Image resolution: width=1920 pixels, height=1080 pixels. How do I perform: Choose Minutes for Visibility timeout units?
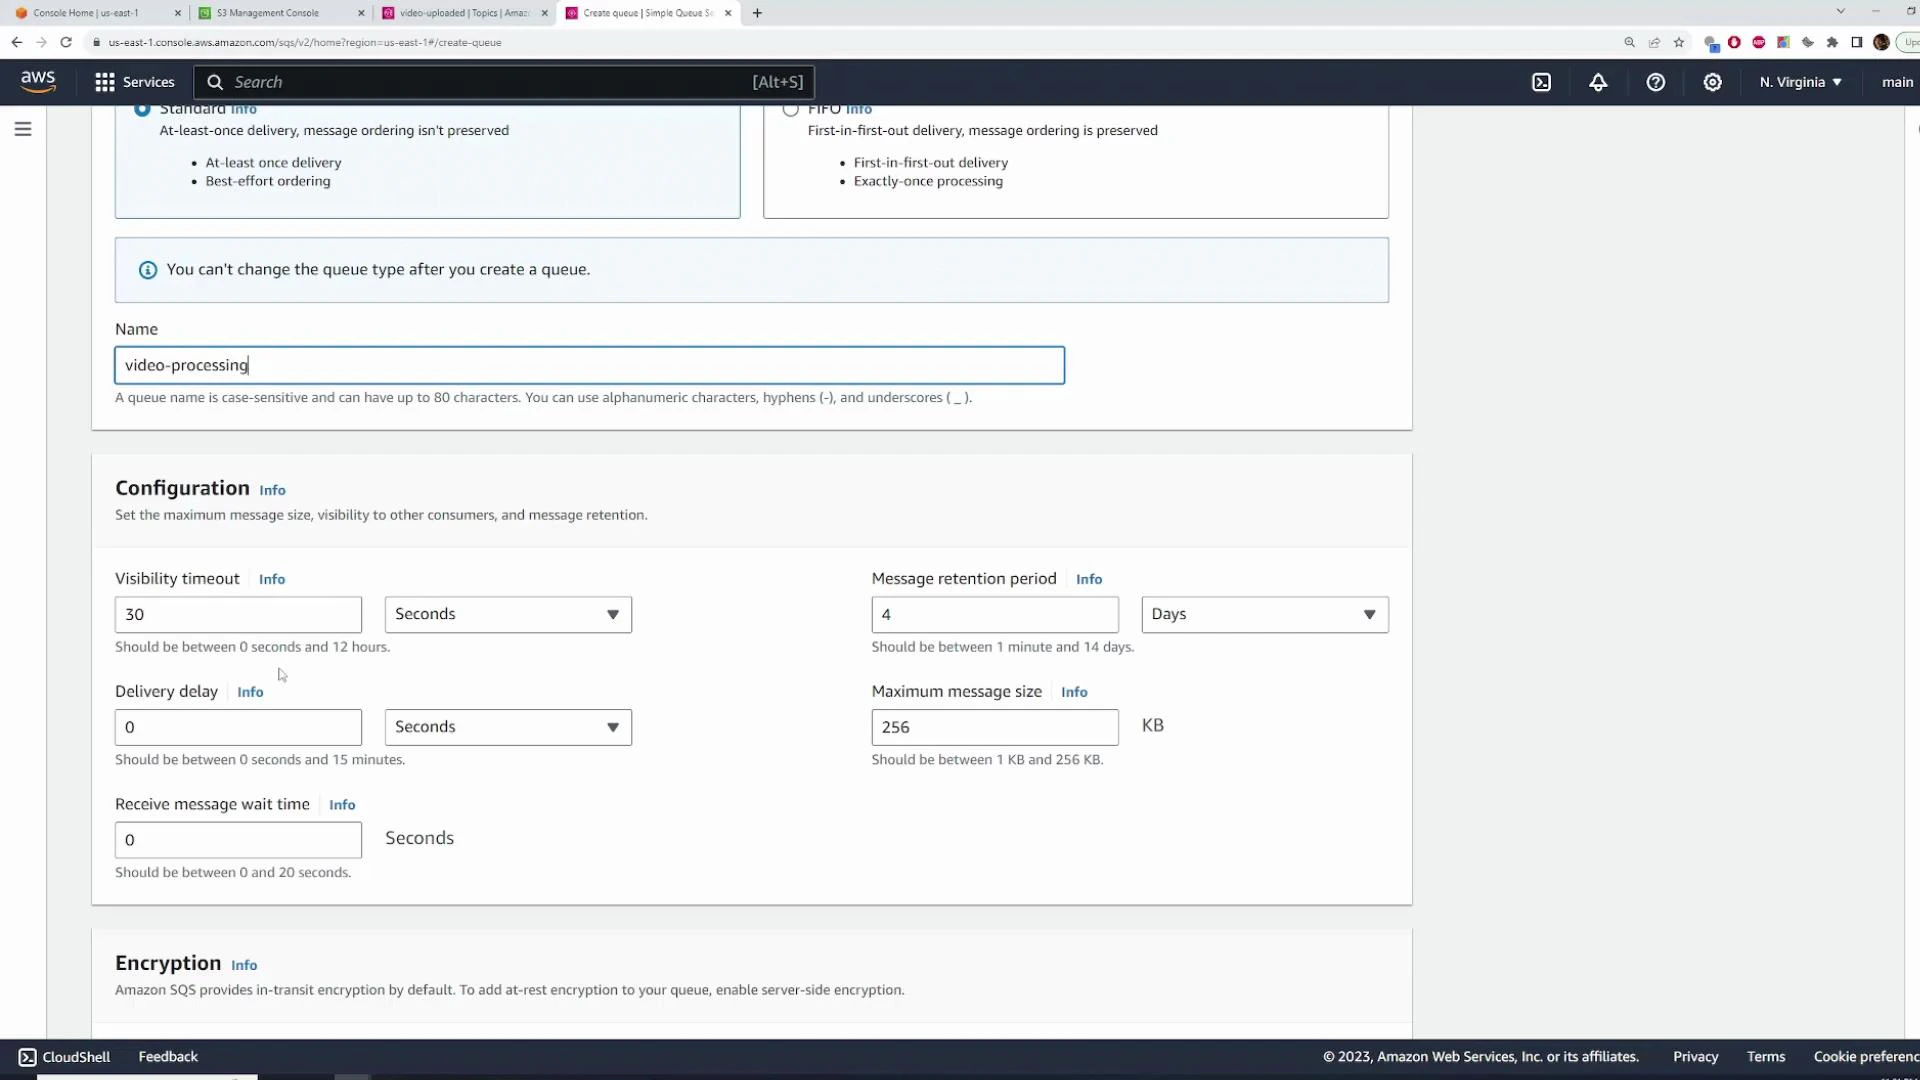(x=507, y=614)
